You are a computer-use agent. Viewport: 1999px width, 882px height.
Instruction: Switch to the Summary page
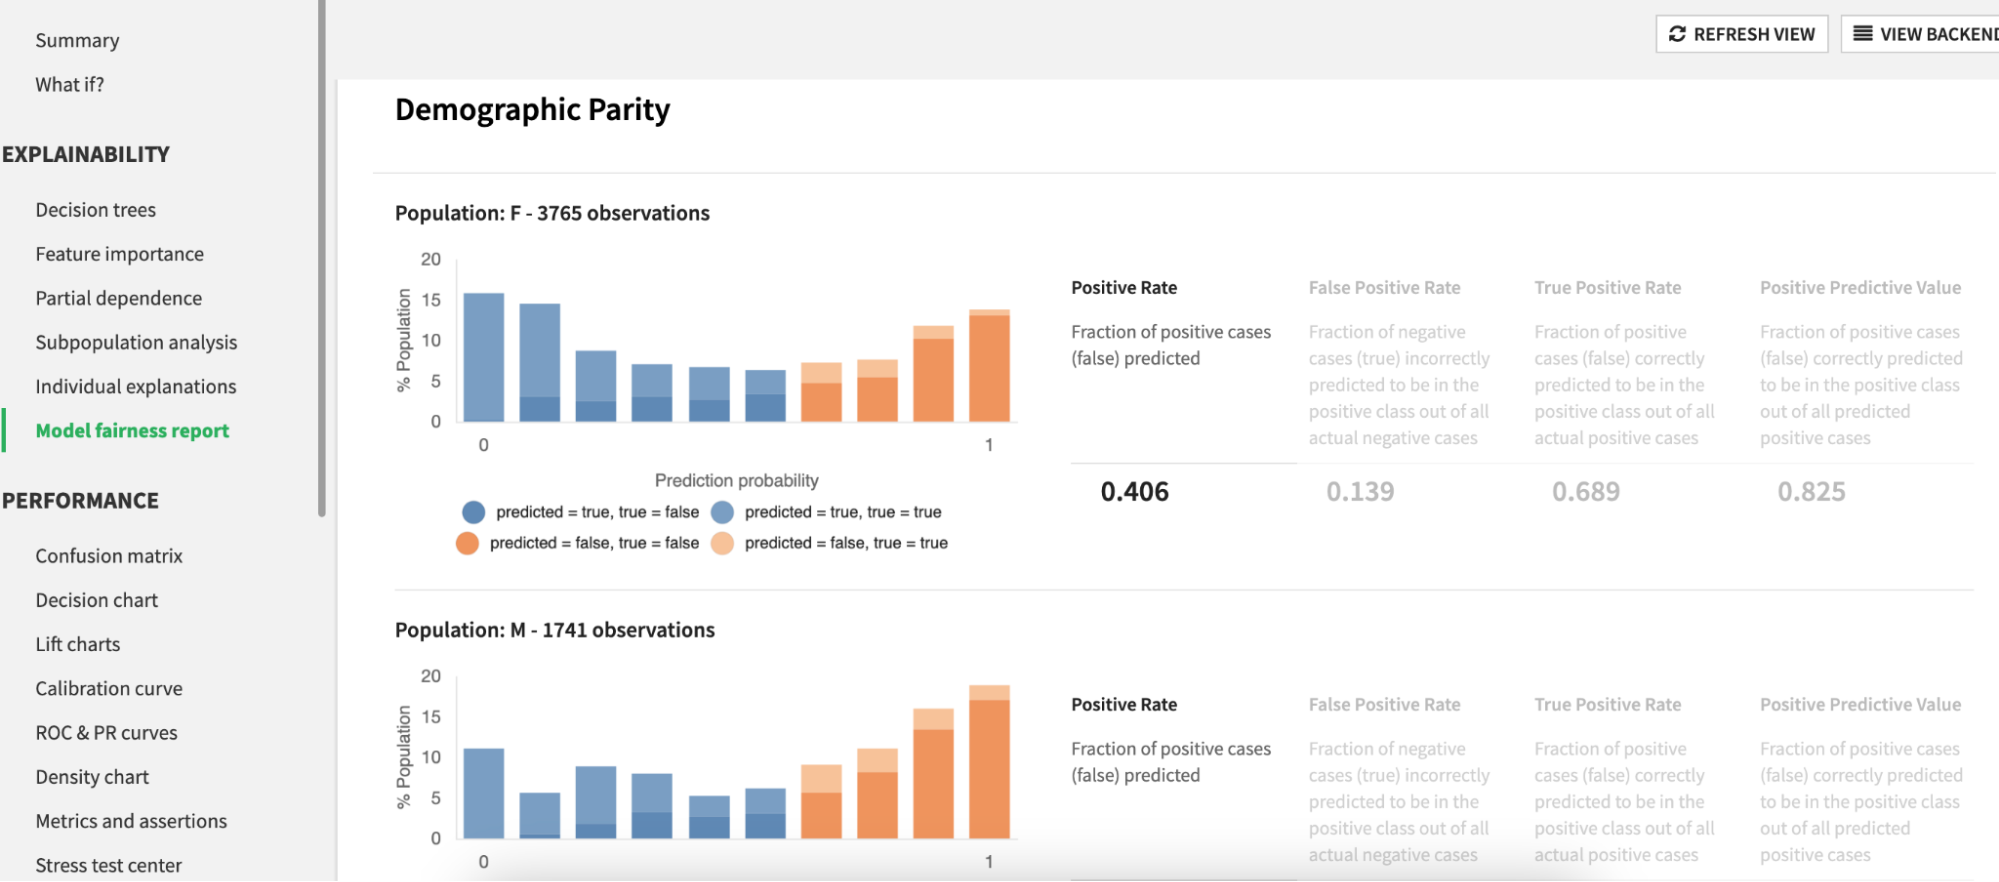[77, 40]
